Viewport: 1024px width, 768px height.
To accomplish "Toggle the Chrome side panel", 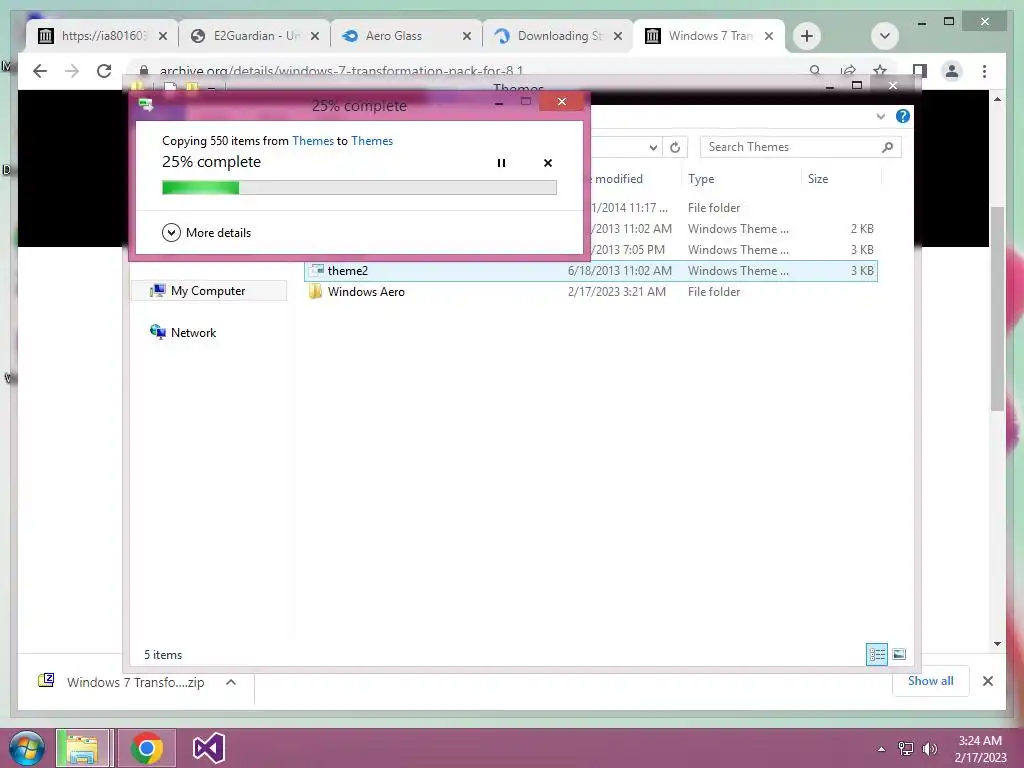I will click(920, 71).
